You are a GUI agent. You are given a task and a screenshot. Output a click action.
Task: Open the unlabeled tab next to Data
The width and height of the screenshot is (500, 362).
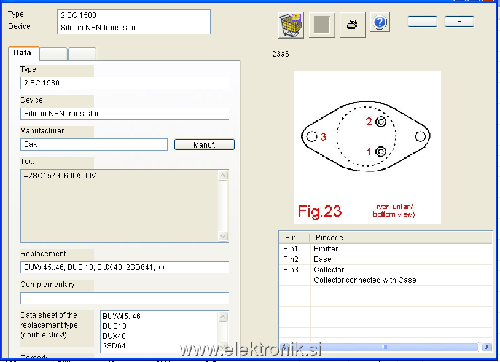pos(54,54)
